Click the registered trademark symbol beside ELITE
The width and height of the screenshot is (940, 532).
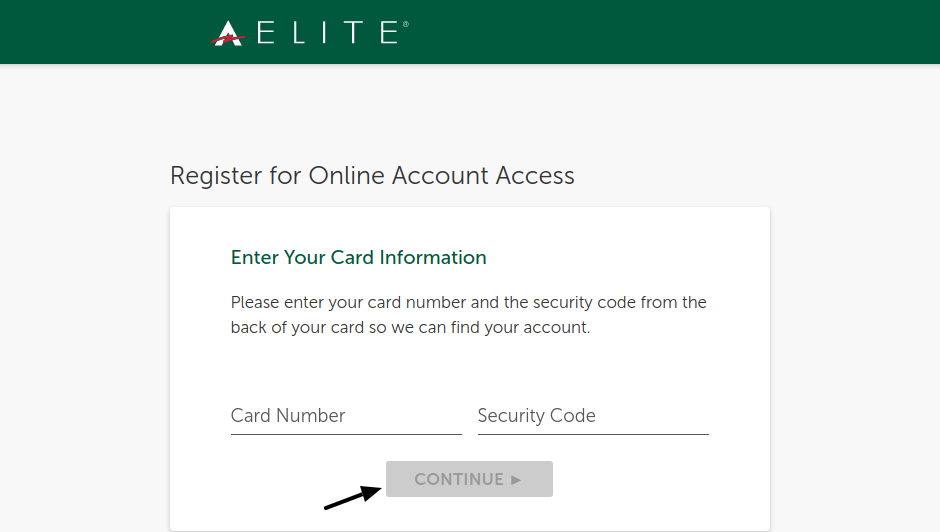point(406,24)
